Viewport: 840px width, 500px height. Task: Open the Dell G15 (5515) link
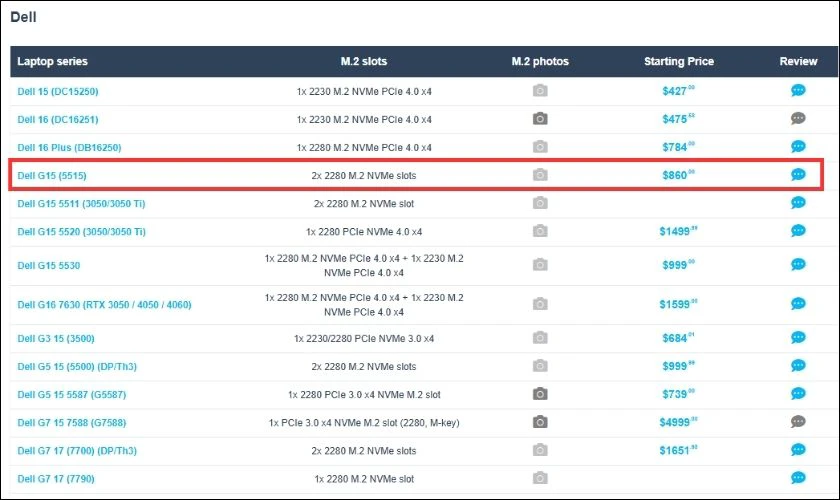pos(52,176)
